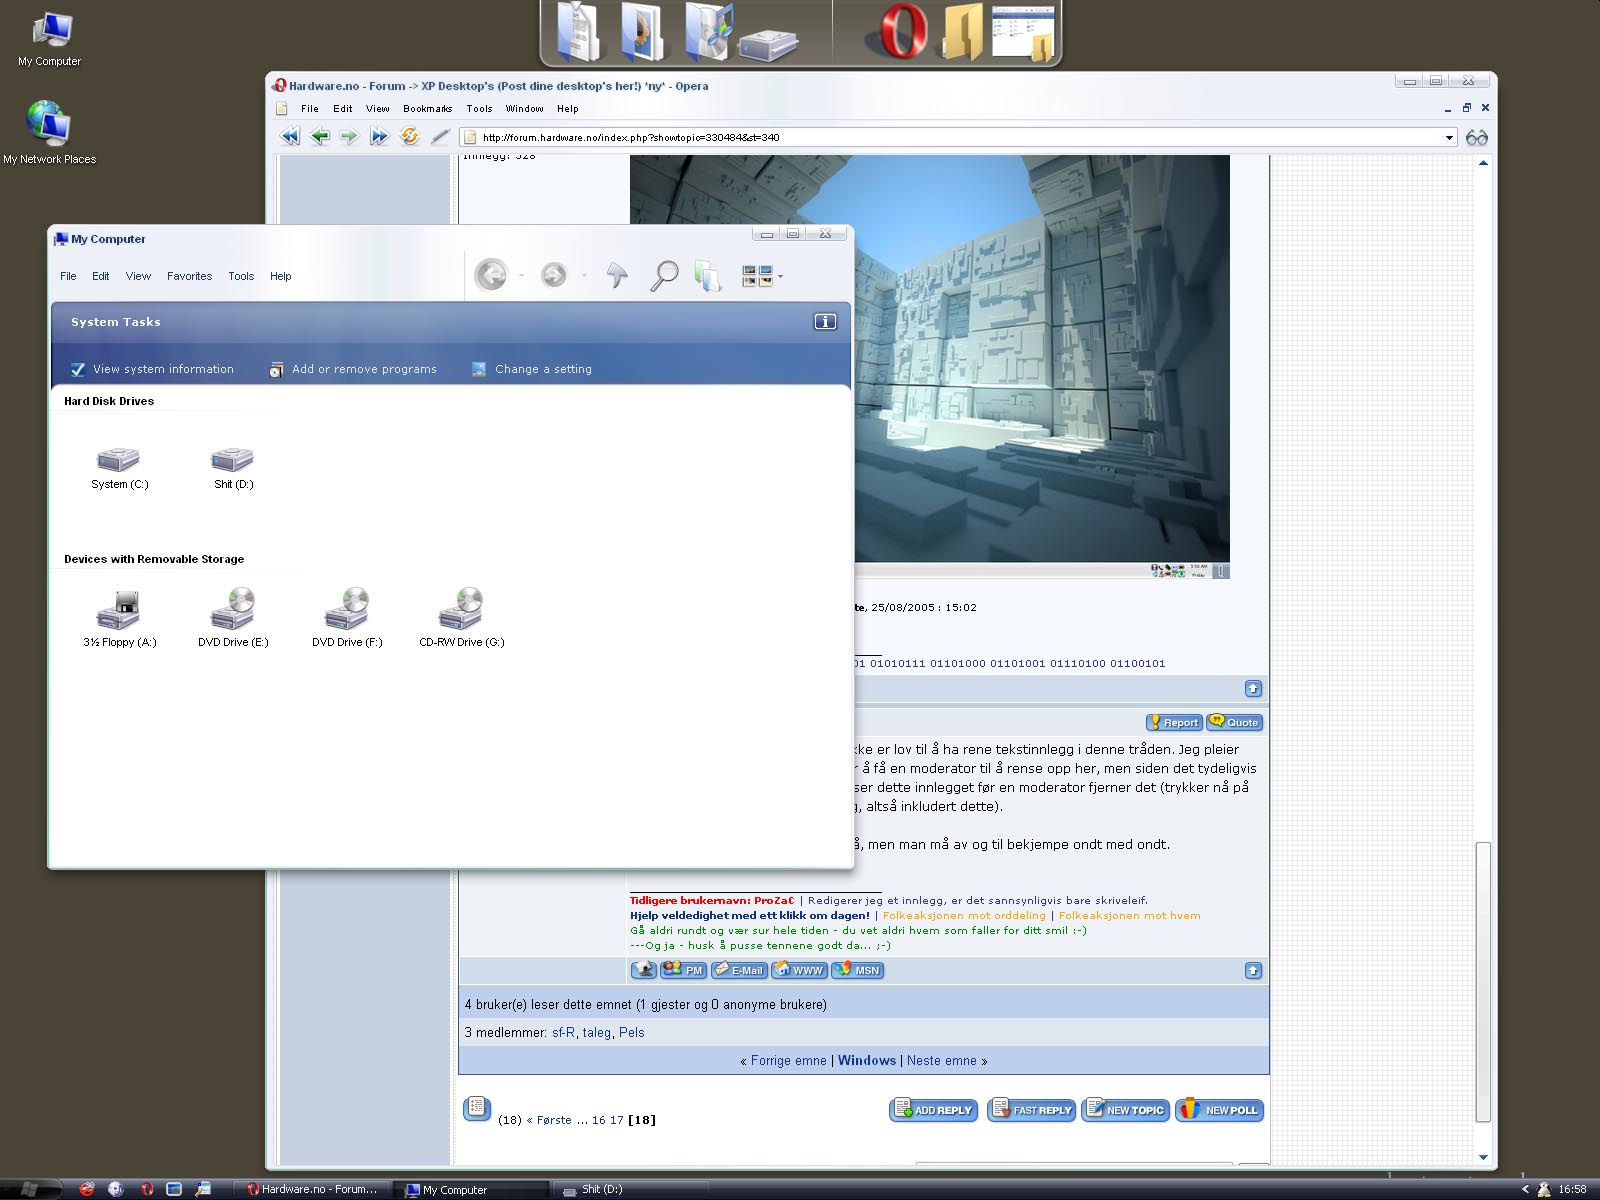The width and height of the screenshot is (1600, 1200).
Task: Reload the page in Opera
Action: click(410, 136)
